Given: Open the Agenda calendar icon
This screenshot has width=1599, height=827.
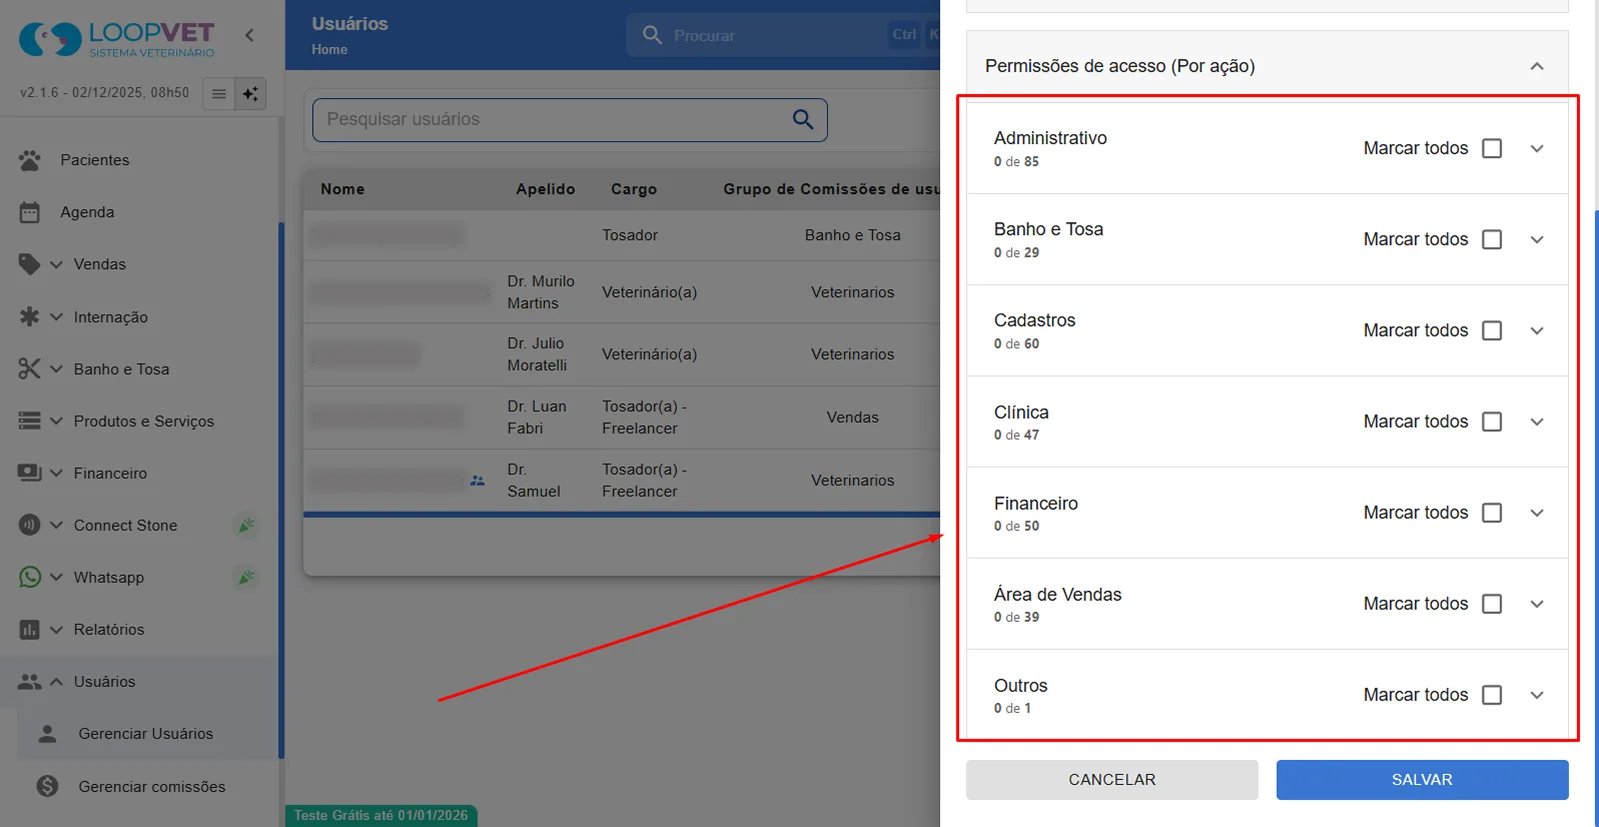Looking at the screenshot, I should coord(30,212).
